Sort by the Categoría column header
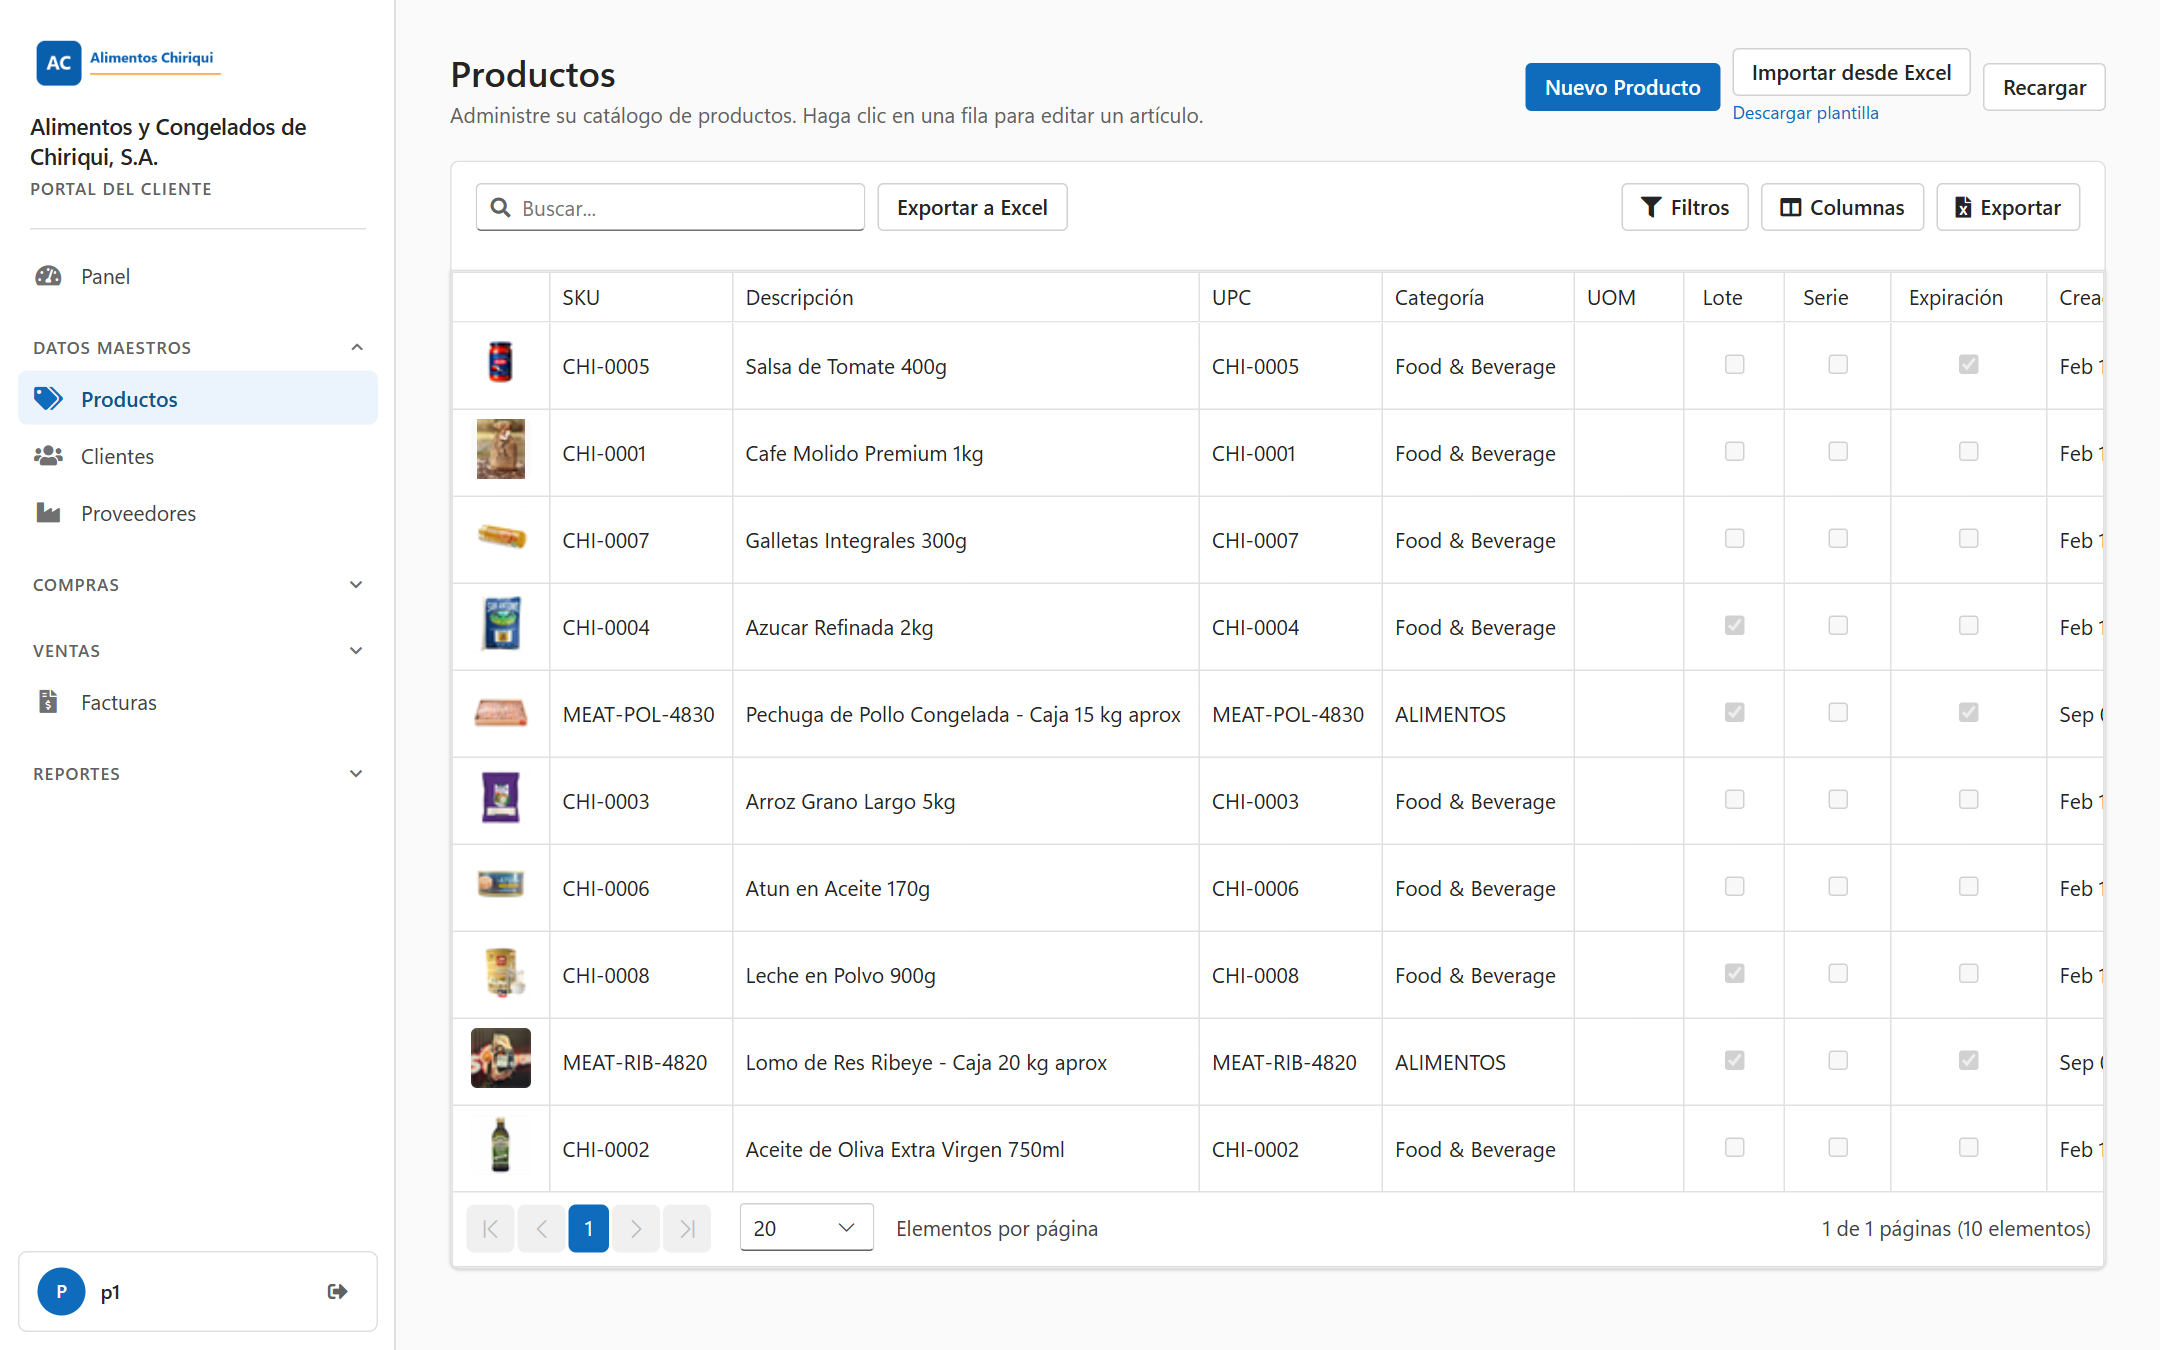This screenshot has height=1350, width=2160. (1478, 297)
